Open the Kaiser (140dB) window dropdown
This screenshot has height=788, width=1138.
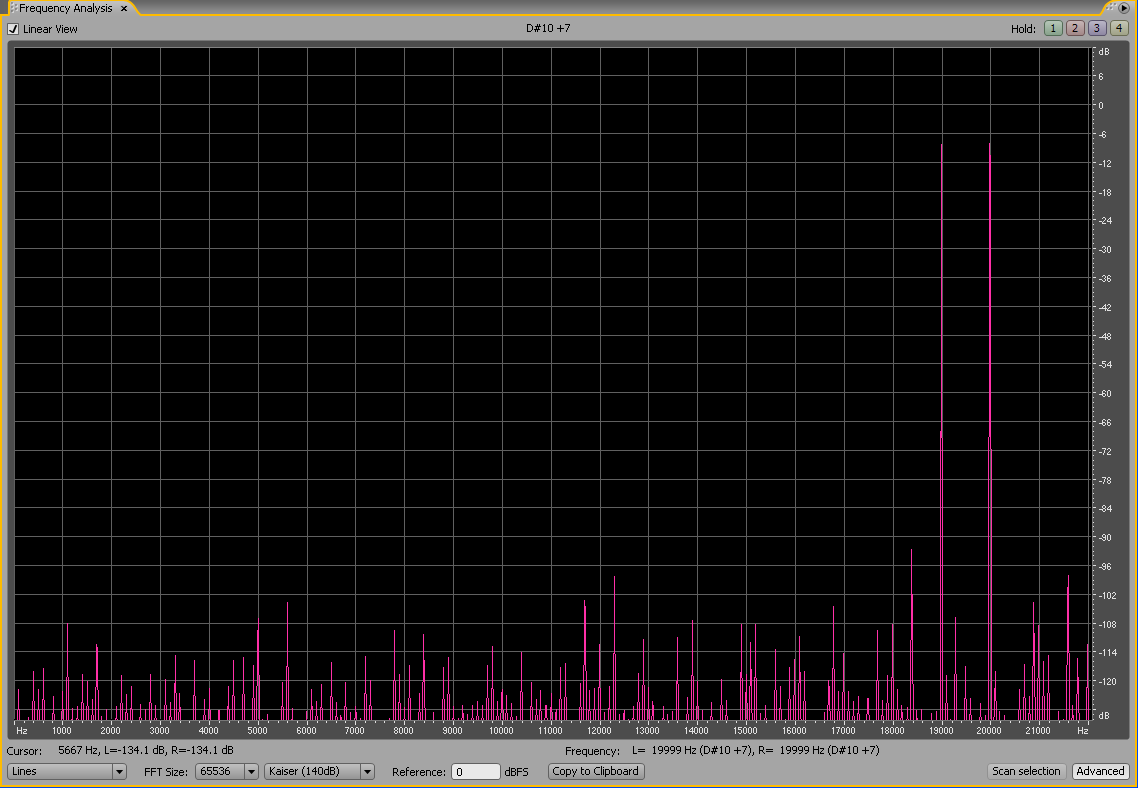319,771
